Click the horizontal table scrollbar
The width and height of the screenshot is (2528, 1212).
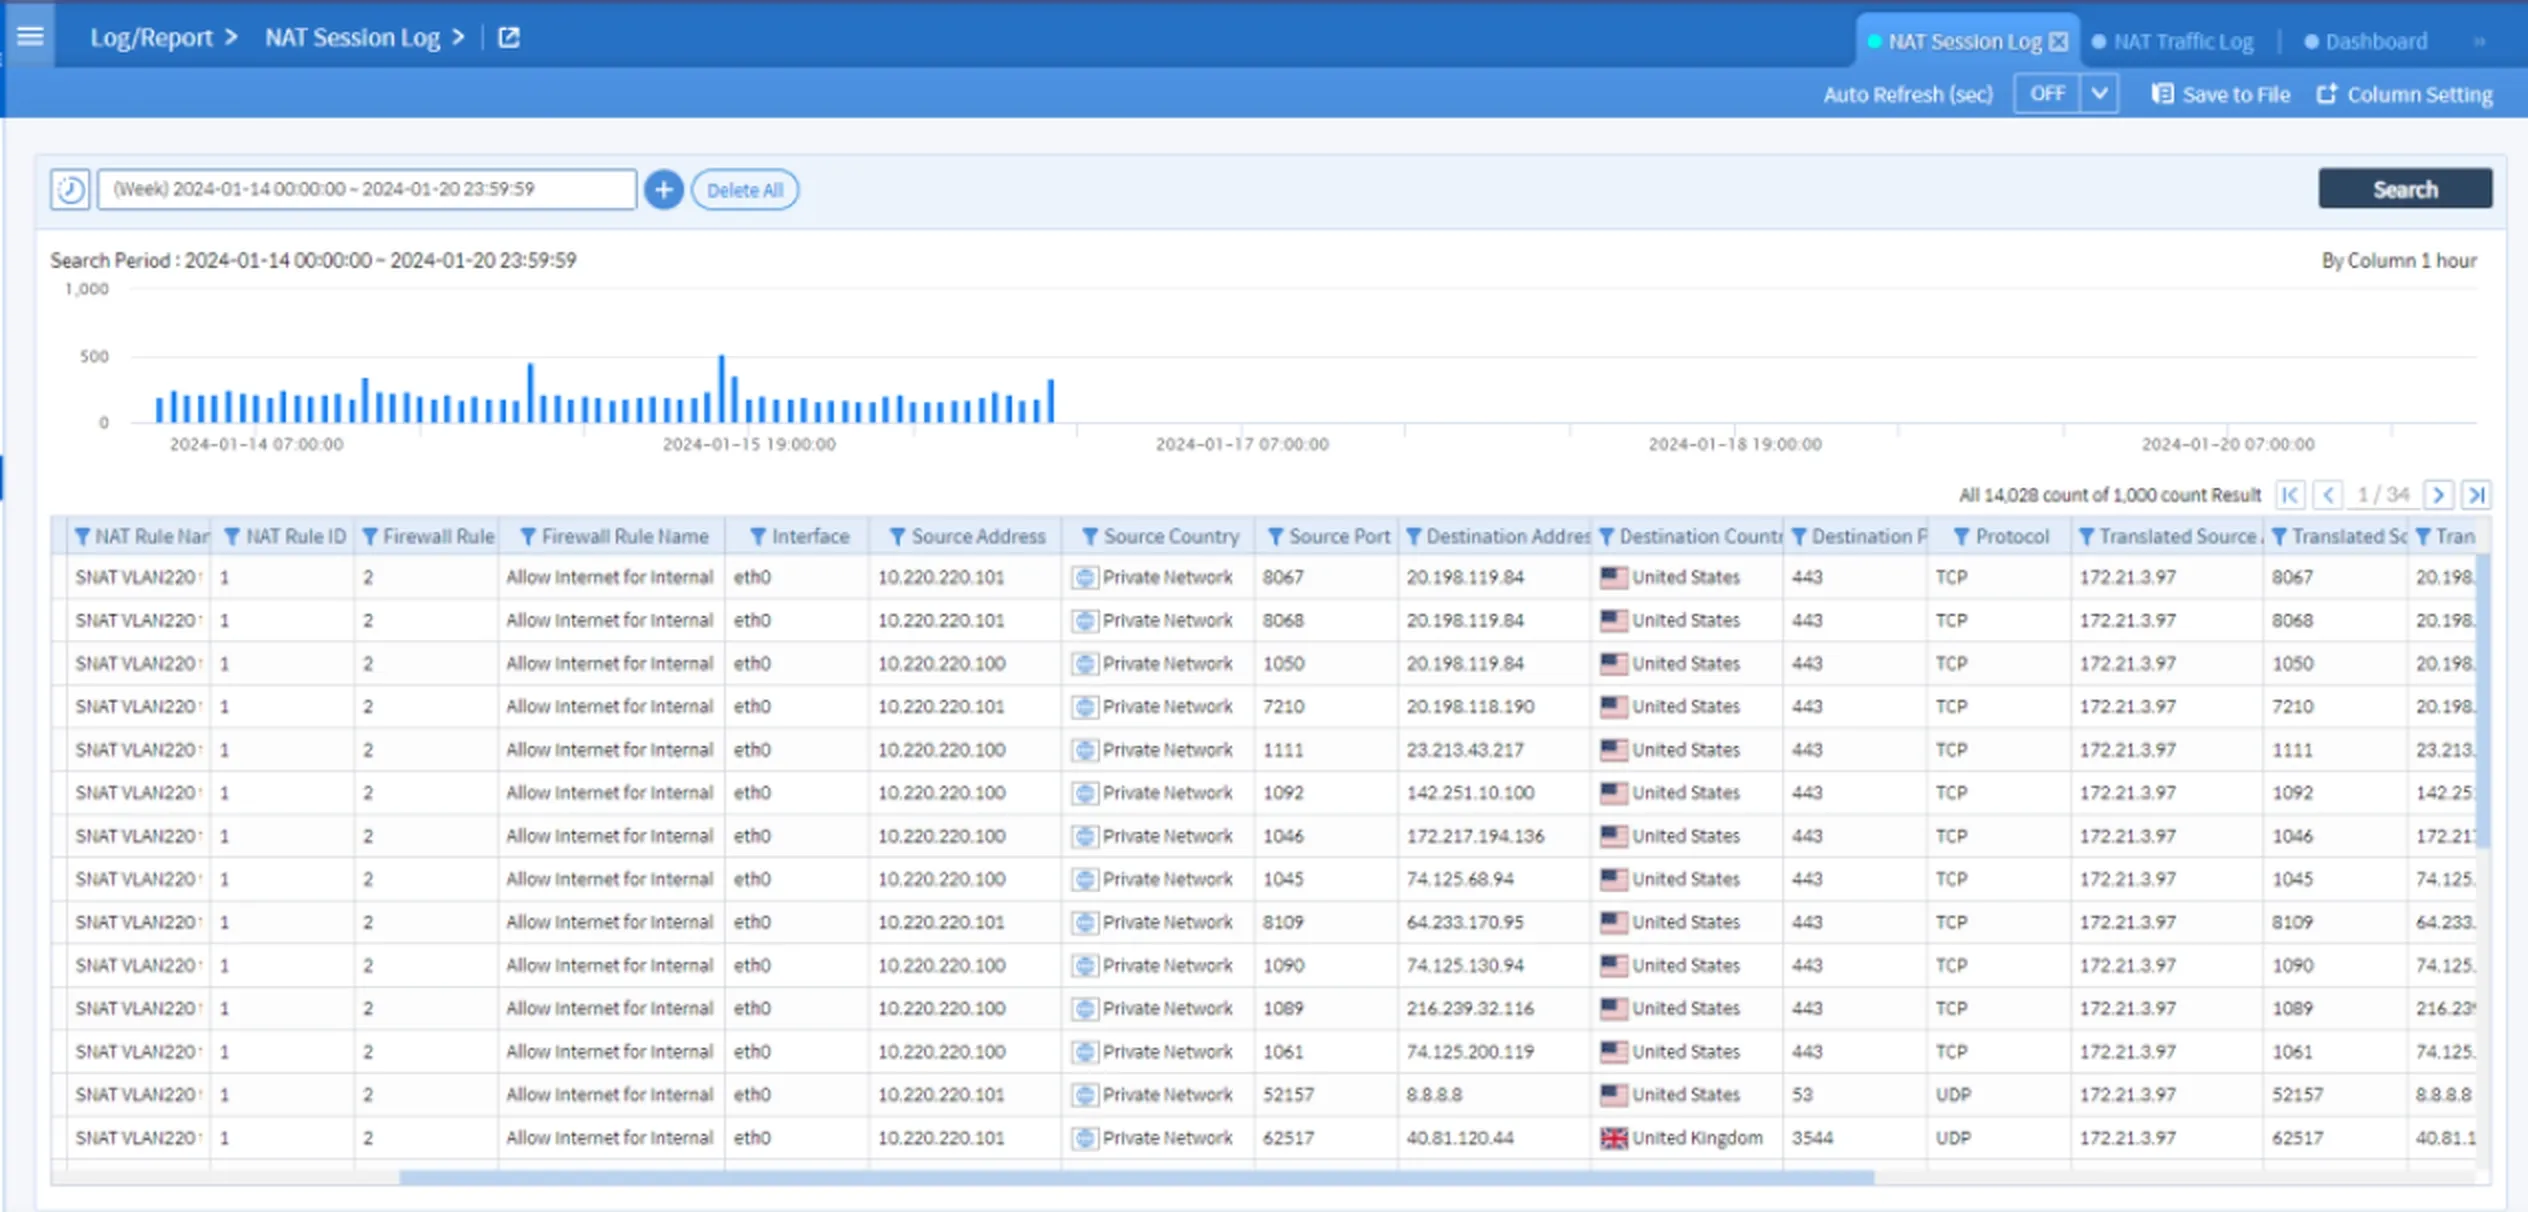[x=1135, y=1178]
